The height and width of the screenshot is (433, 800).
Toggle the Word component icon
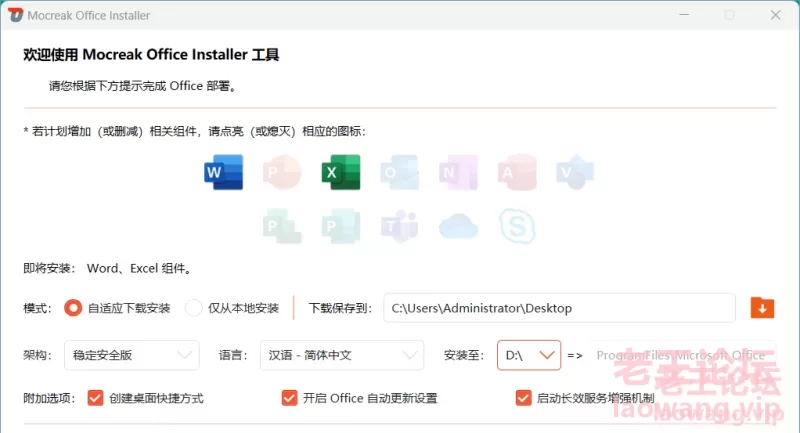point(223,172)
